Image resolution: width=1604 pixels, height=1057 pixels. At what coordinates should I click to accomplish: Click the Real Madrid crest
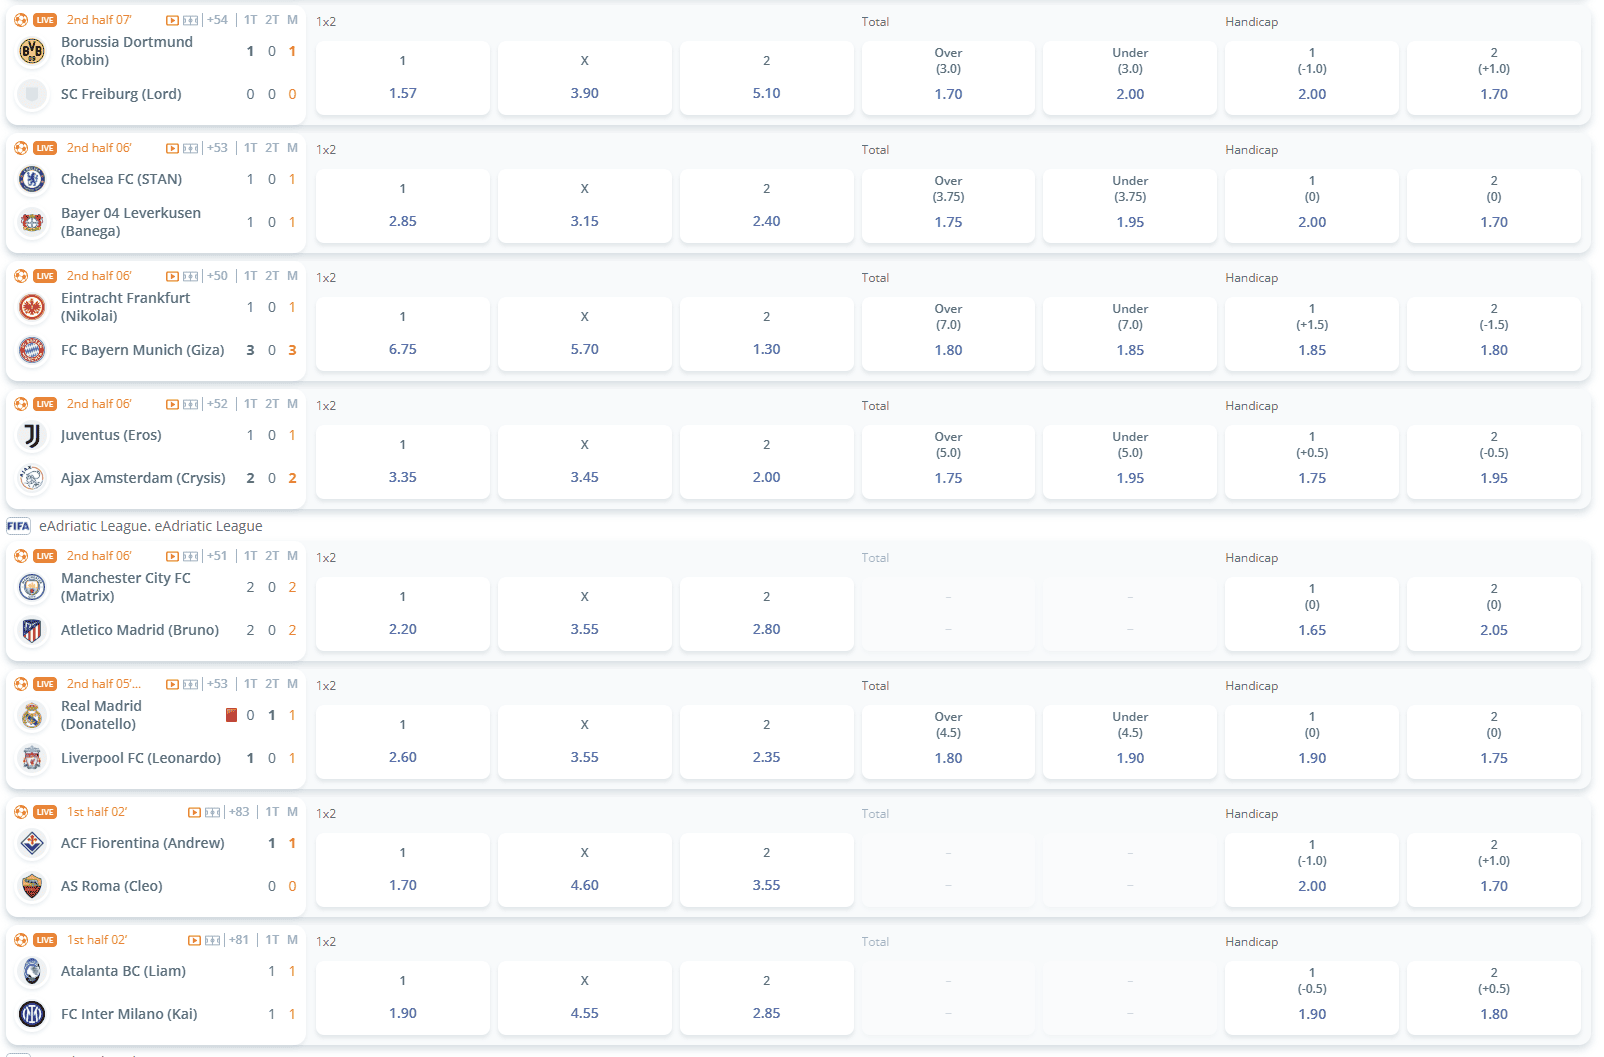click(x=32, y=715)
